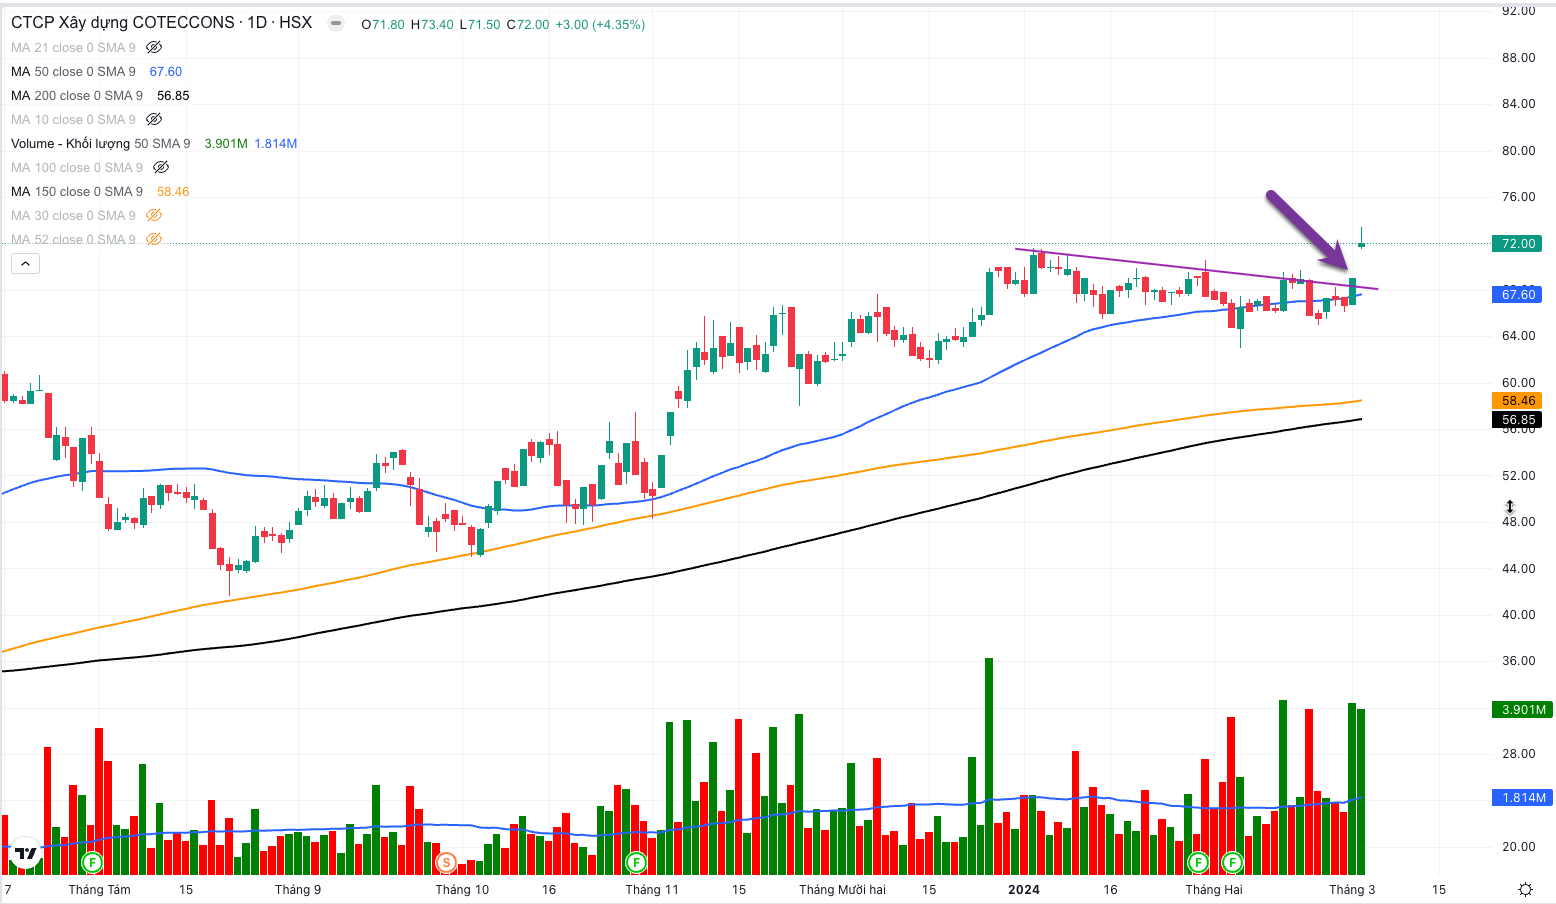
Task: Select the grayed MA 10 close legend text
Action: (73, 119)
